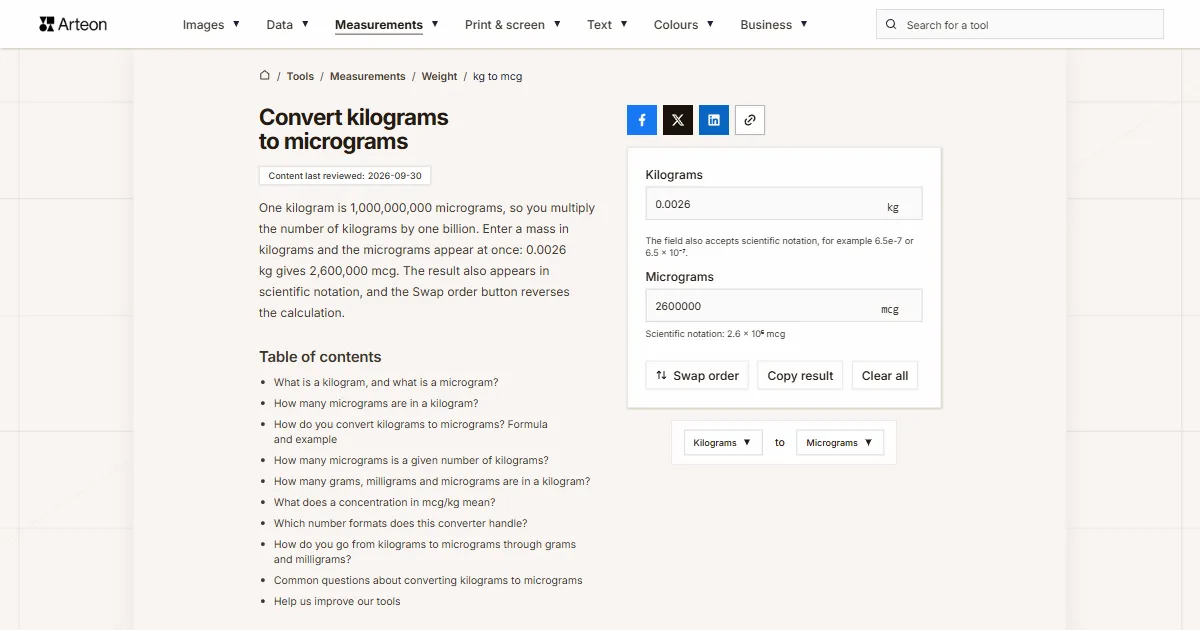
Task: Share page on LinkedIn
Action: (714, 120)
